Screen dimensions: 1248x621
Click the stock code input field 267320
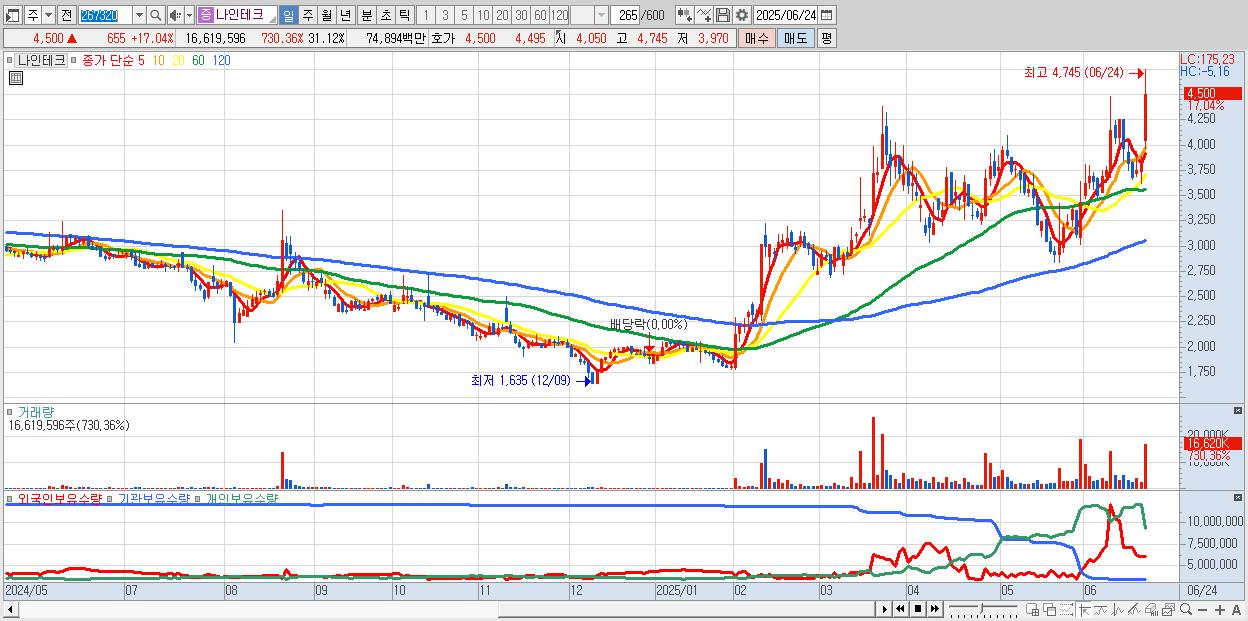[105, 15]
